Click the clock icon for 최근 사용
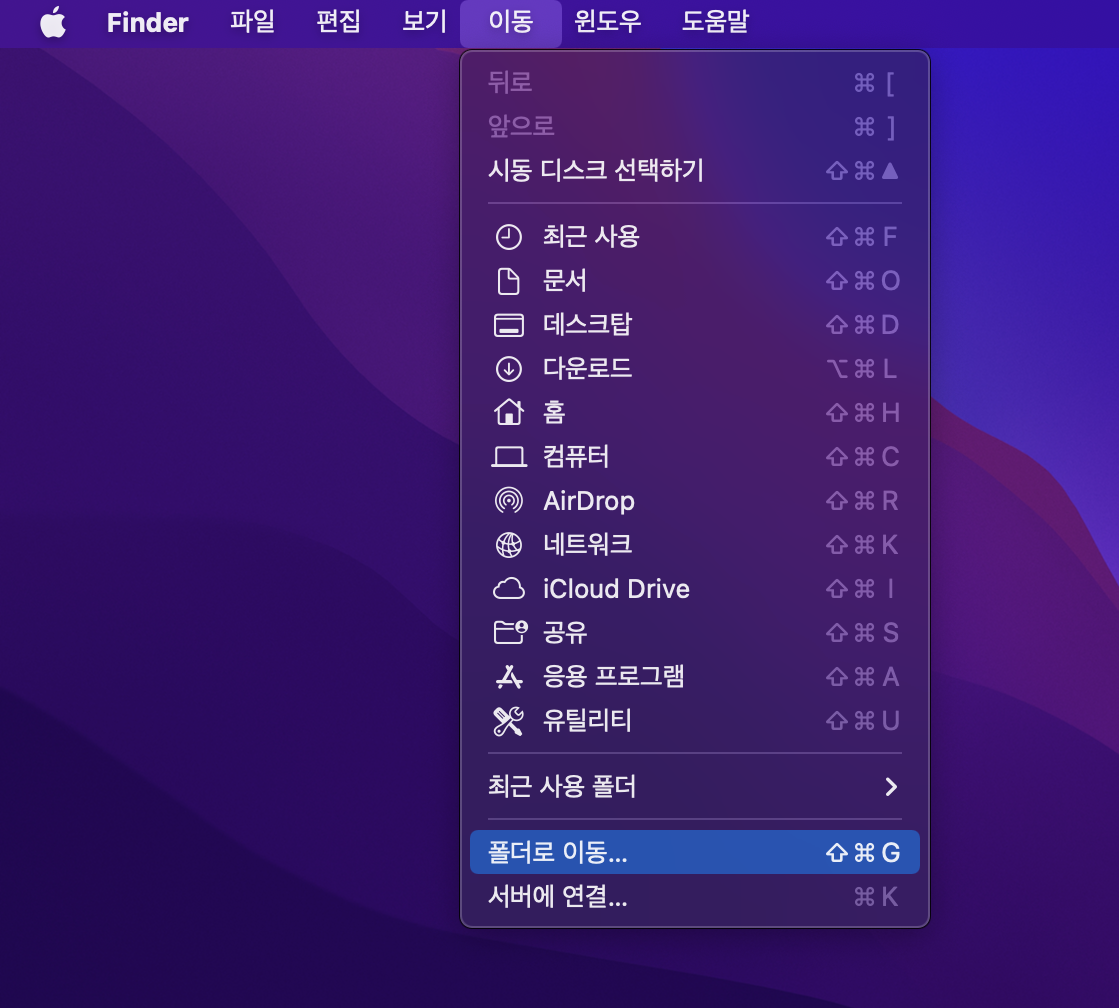 point(509,237)
